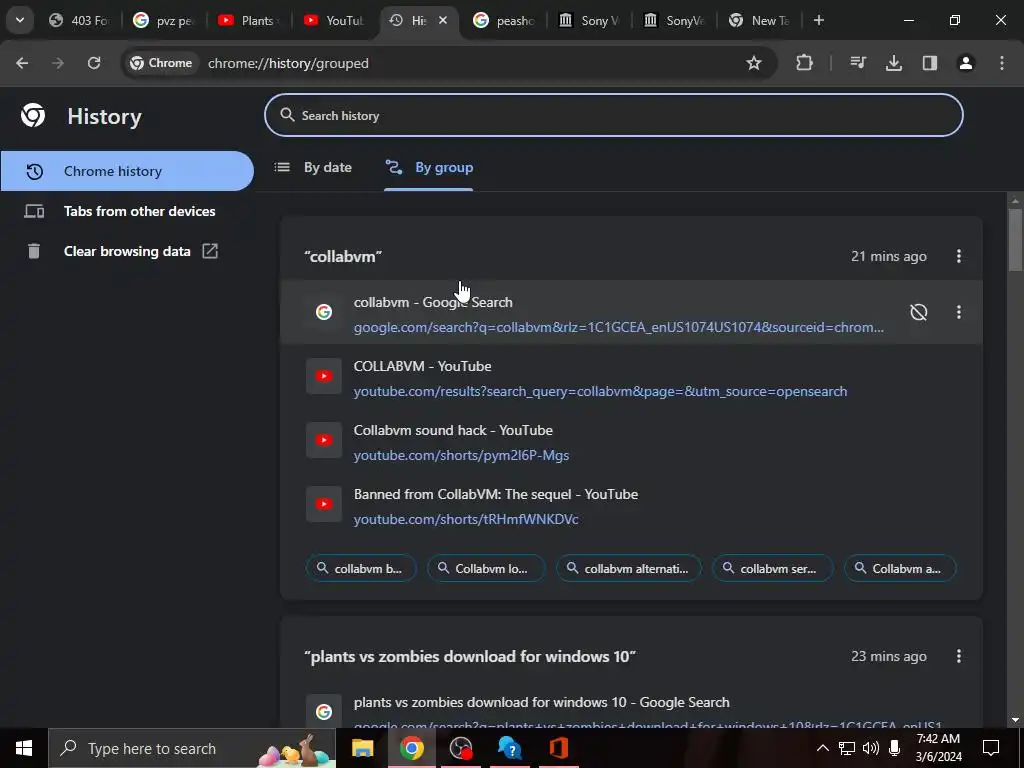Image resolution: width=1024 pixels, height=768 pixels.
Task: Switch to the Plants YouTube tab
Action: [x=249, y=20]
